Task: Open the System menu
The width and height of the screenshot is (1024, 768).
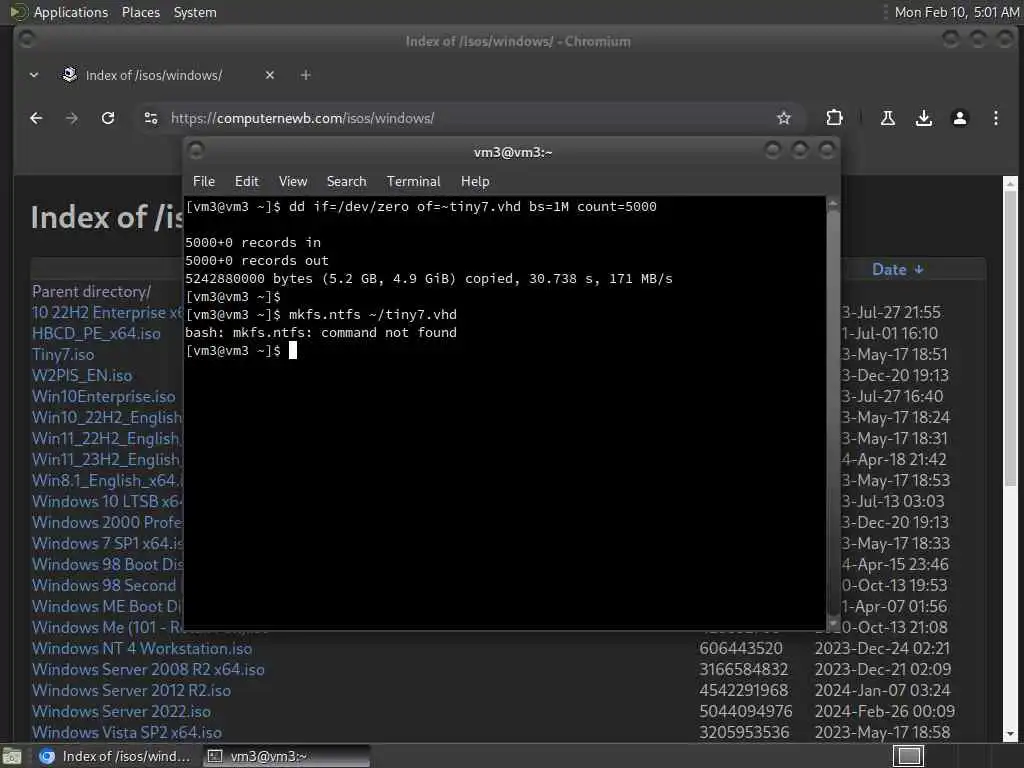Action: [x=195, y=12]
